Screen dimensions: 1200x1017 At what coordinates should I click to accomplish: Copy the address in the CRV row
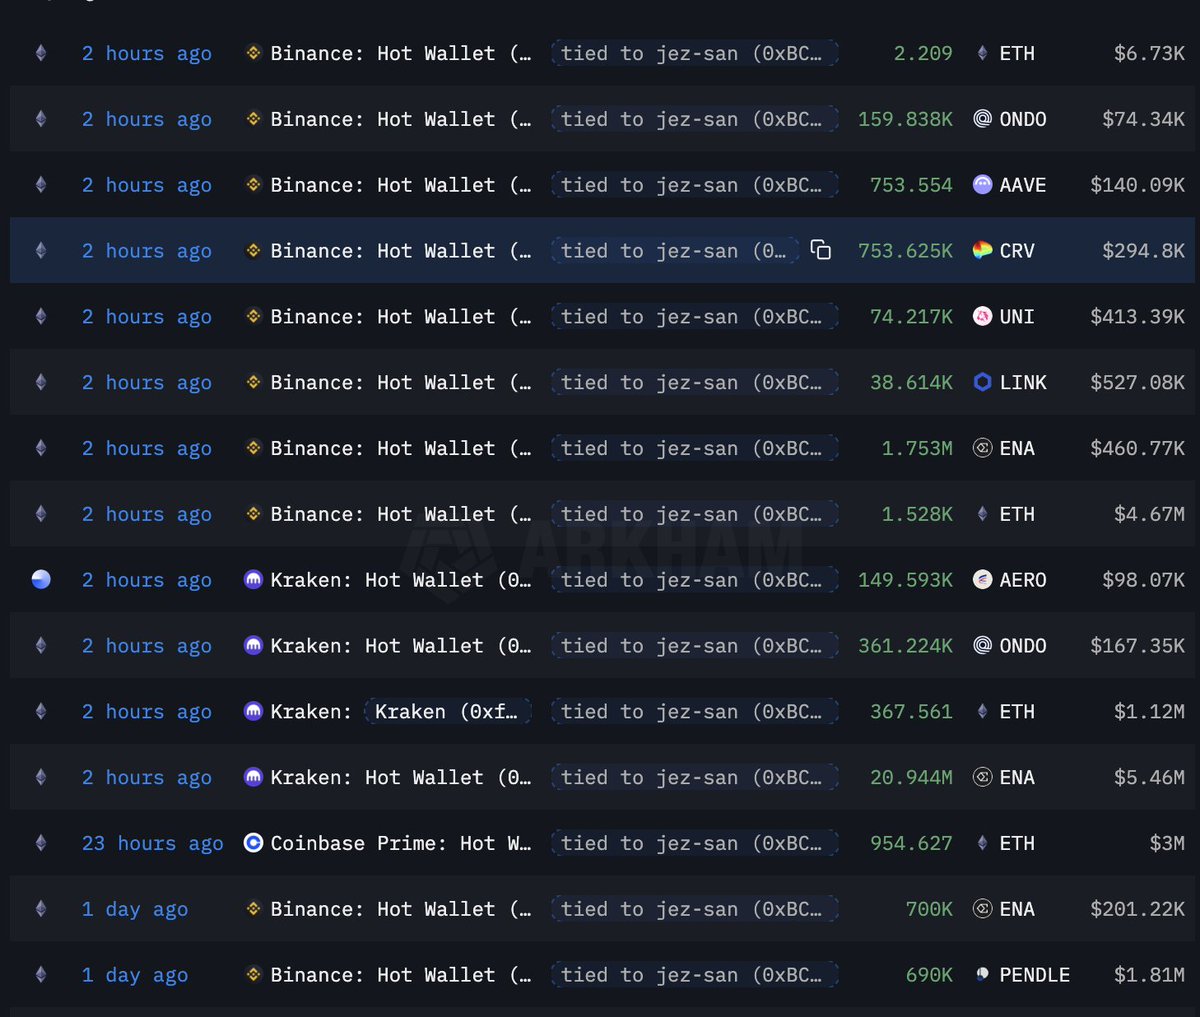[821, 250]
